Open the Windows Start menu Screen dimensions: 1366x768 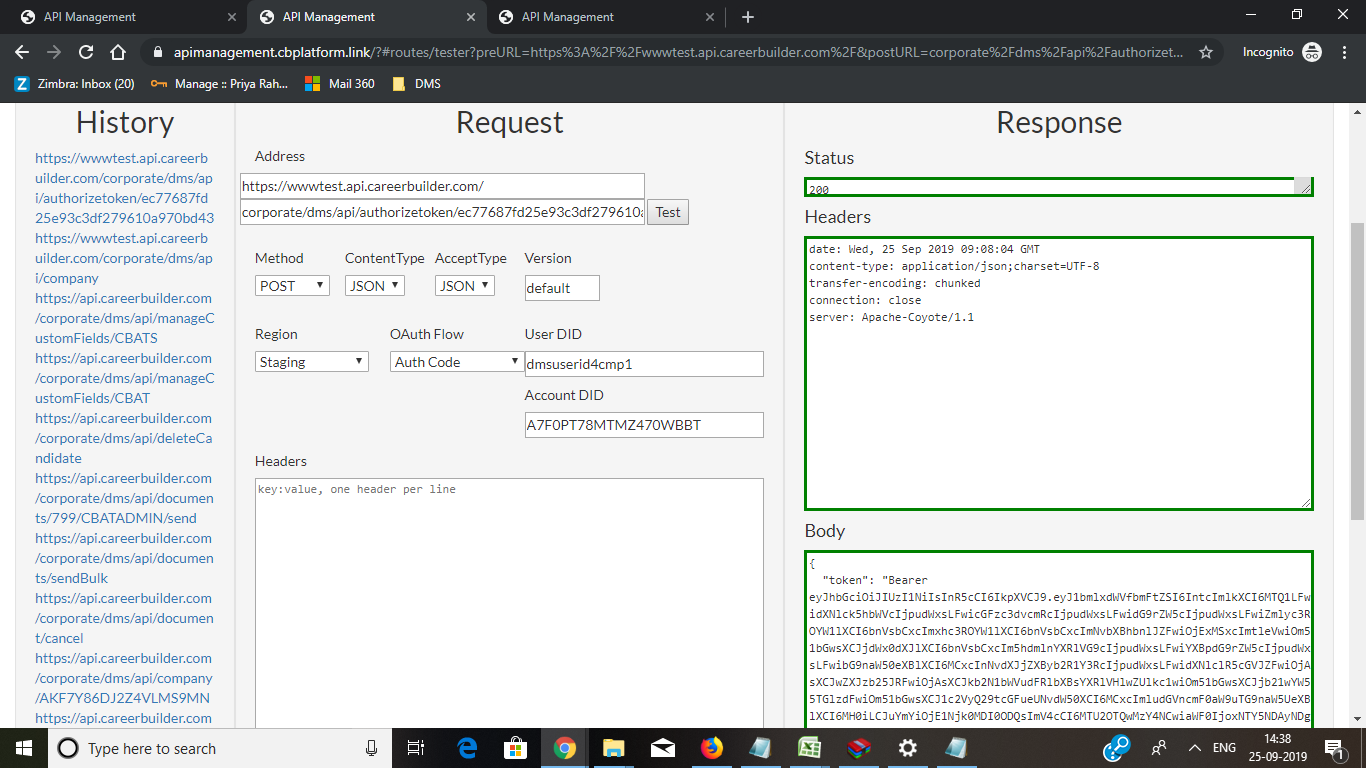(24, 748)
